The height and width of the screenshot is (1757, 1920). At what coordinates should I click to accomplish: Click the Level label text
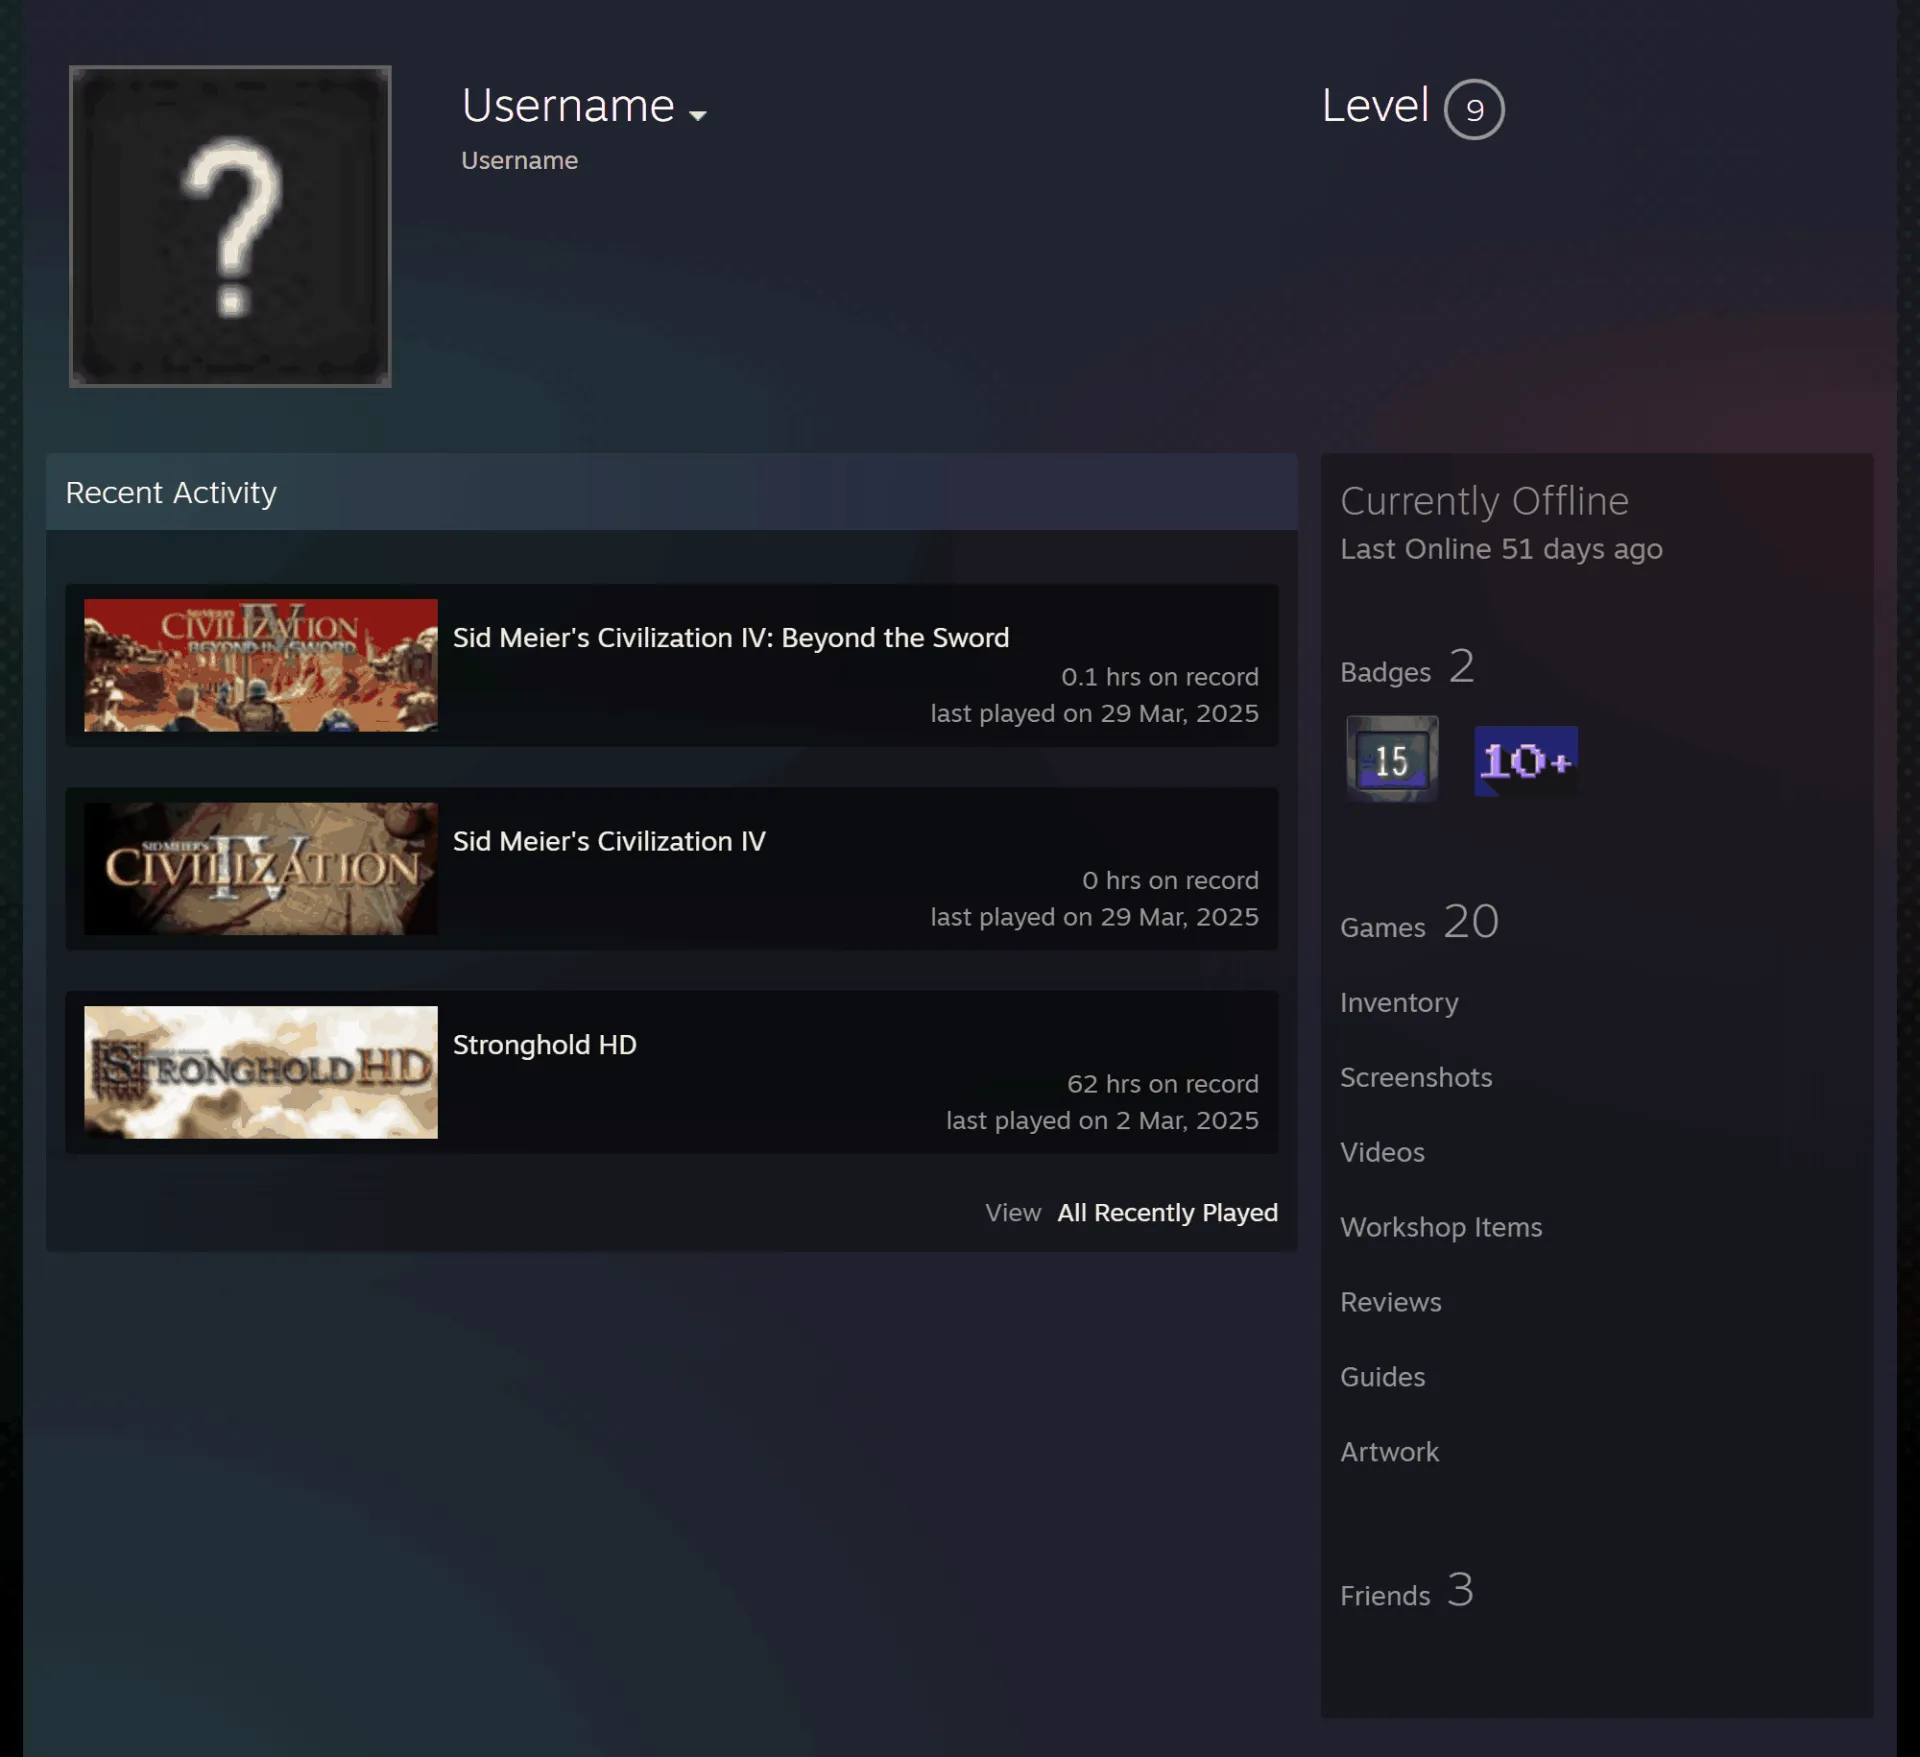coord(1375,106)
